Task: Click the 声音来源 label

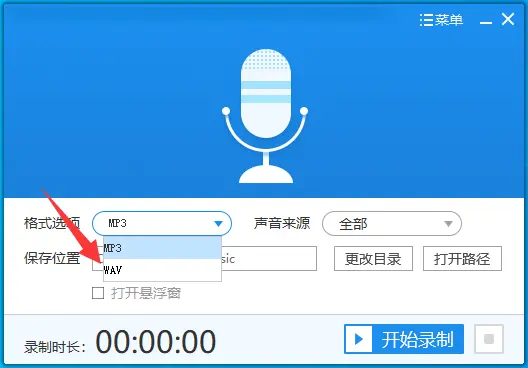Action: pos(282,223)
